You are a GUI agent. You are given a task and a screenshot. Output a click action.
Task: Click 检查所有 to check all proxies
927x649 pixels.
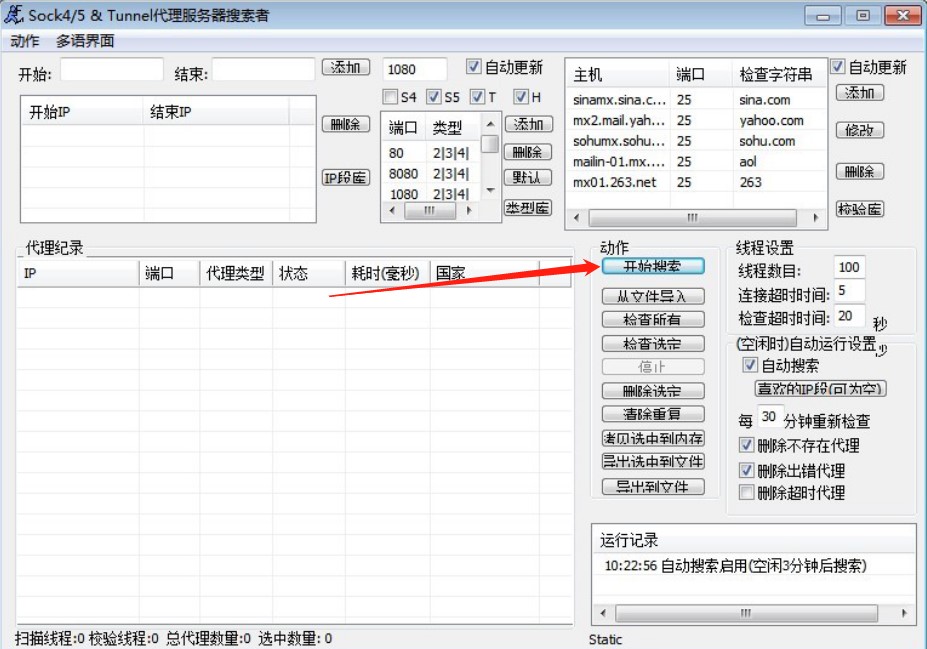coord(651,320)
